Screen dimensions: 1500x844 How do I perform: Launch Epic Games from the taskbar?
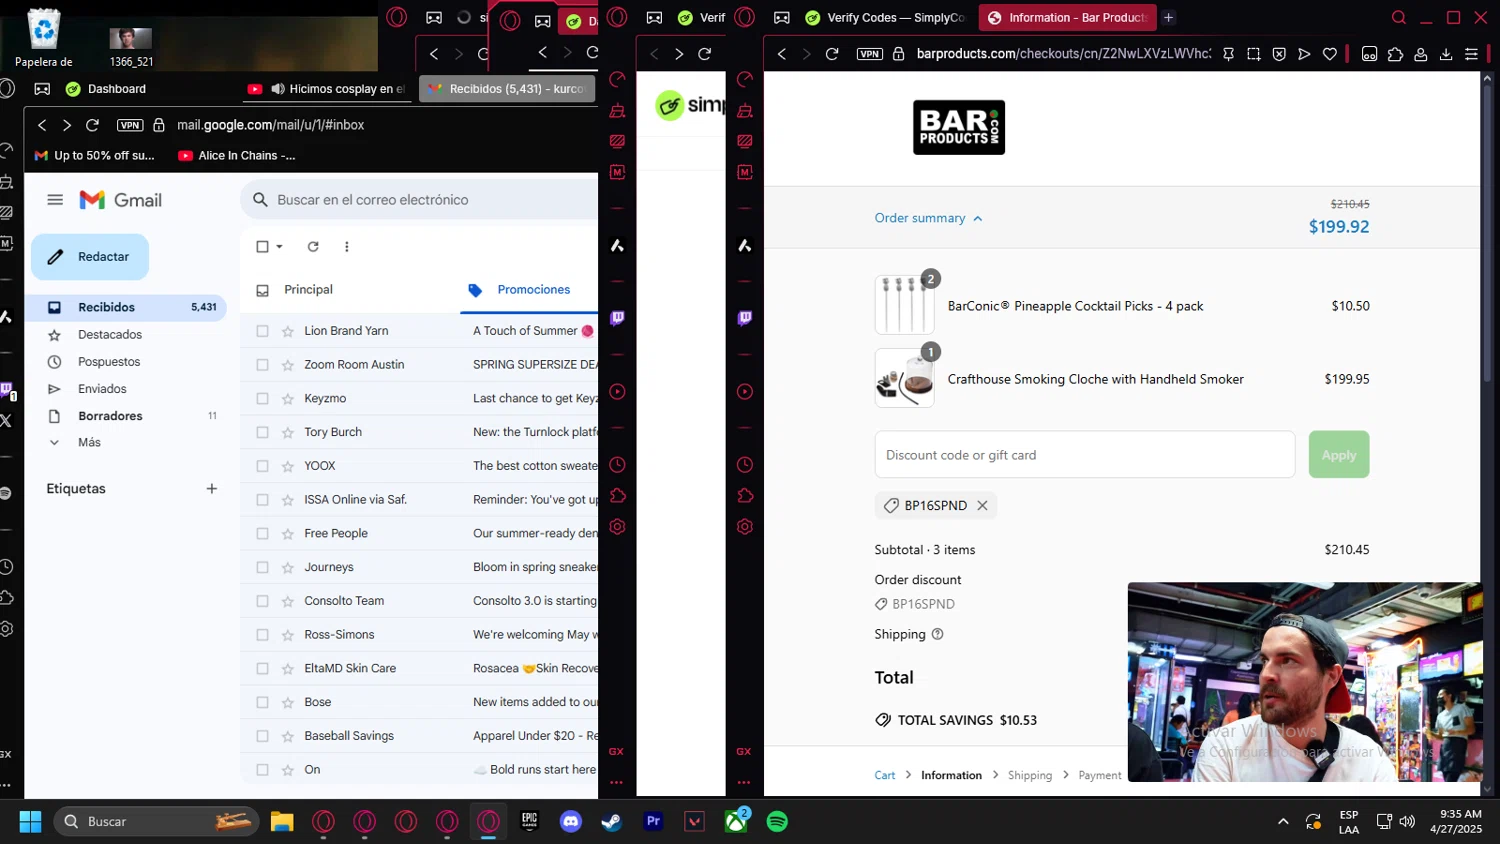click(529, 821)
